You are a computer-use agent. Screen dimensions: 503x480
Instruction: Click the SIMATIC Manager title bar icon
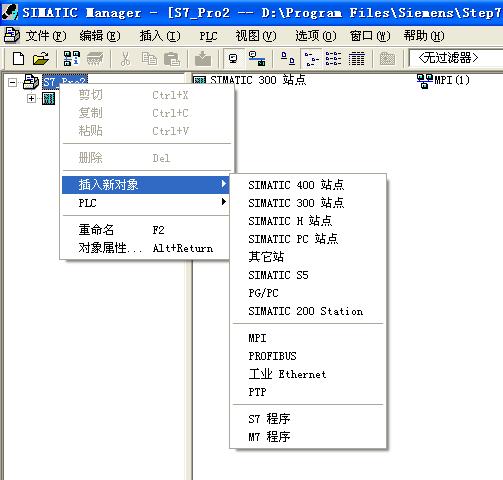[10, 12]
